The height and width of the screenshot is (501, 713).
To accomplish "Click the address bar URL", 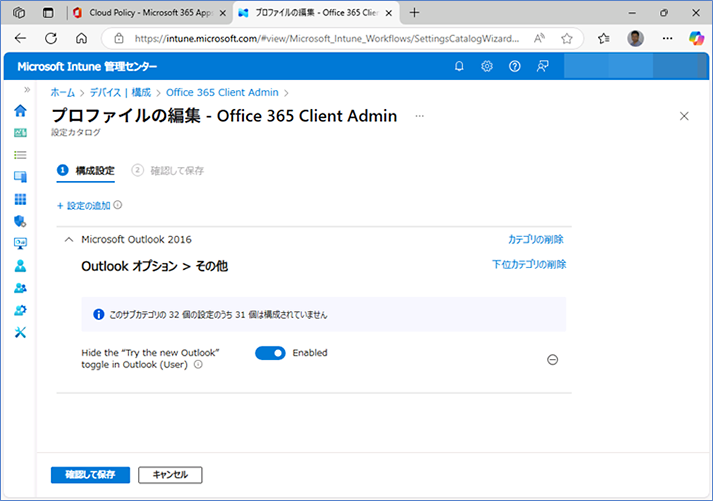I will (326, 39).
